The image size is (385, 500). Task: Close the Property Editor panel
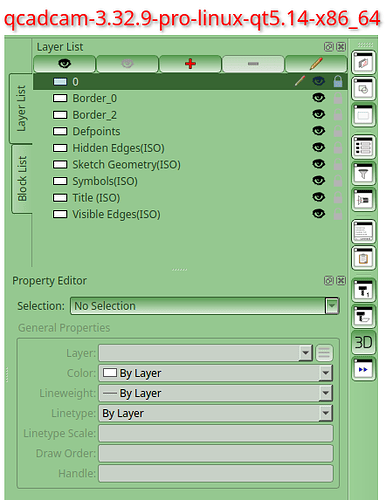pos(341,281)
